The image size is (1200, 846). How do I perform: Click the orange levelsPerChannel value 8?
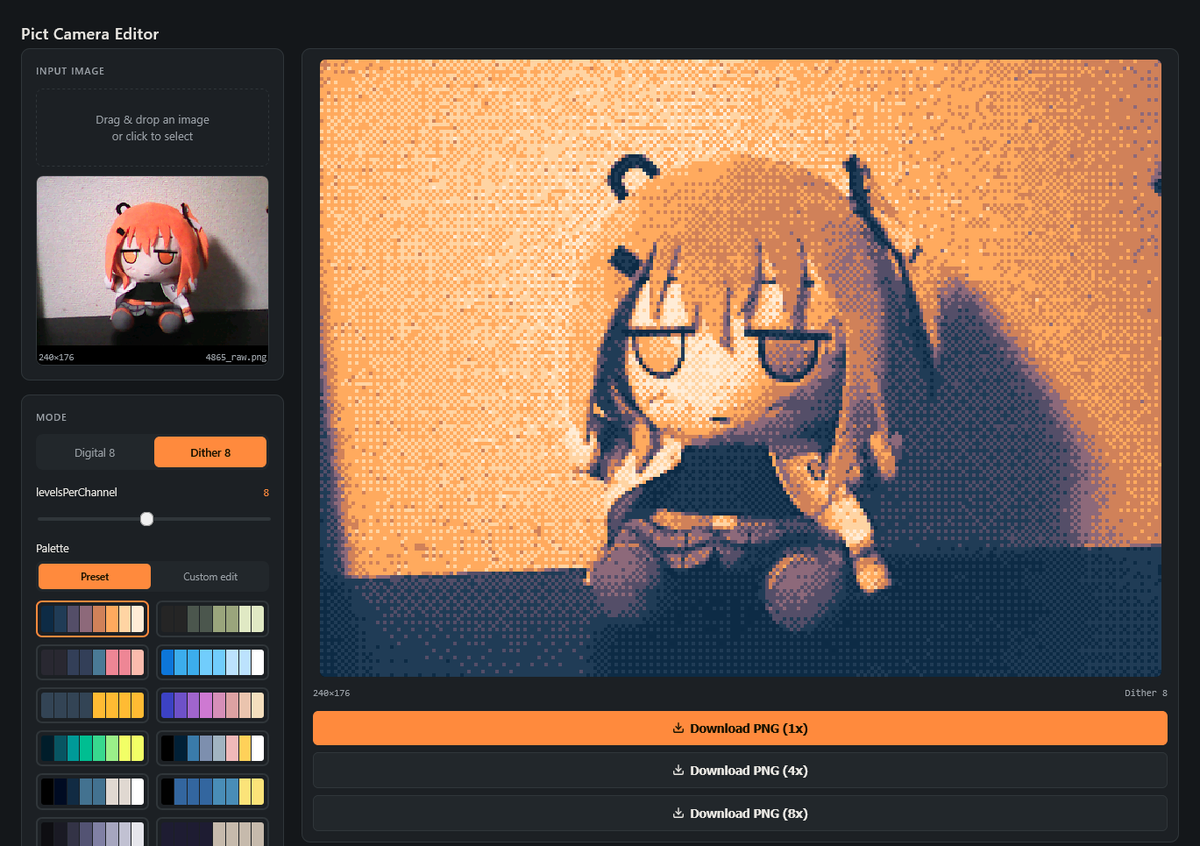266,493
